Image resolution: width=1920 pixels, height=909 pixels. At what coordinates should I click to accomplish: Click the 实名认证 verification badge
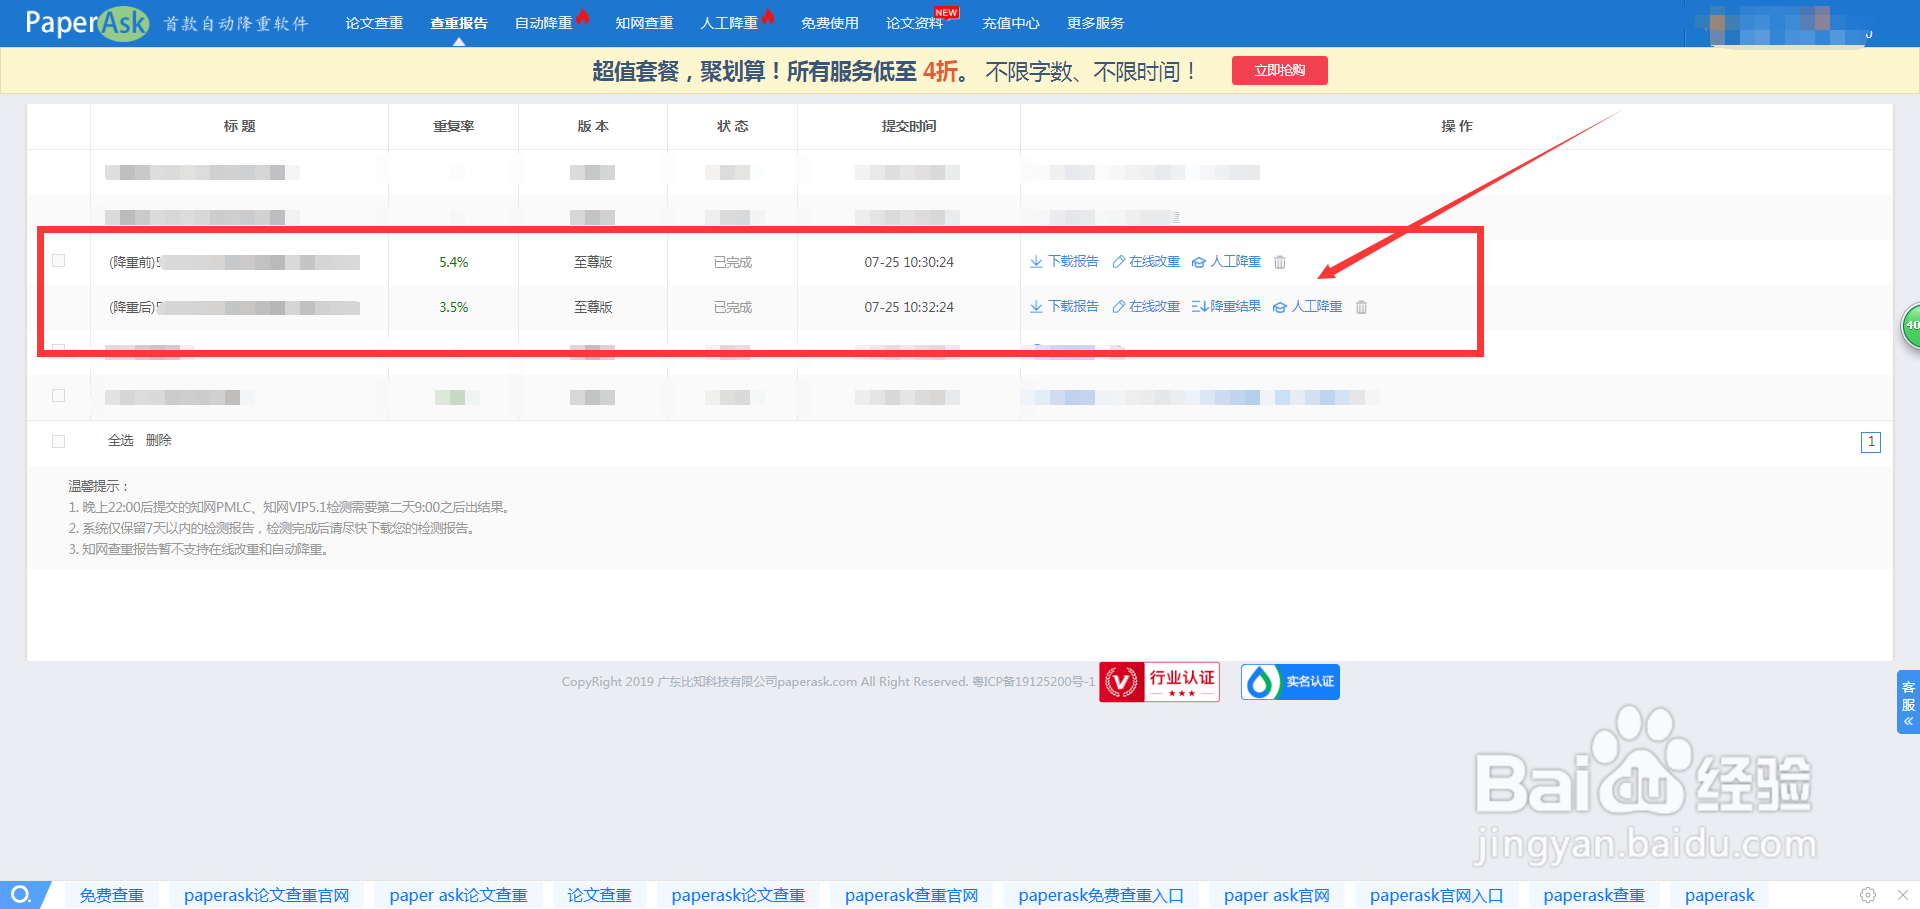(x=1289, y=681)
